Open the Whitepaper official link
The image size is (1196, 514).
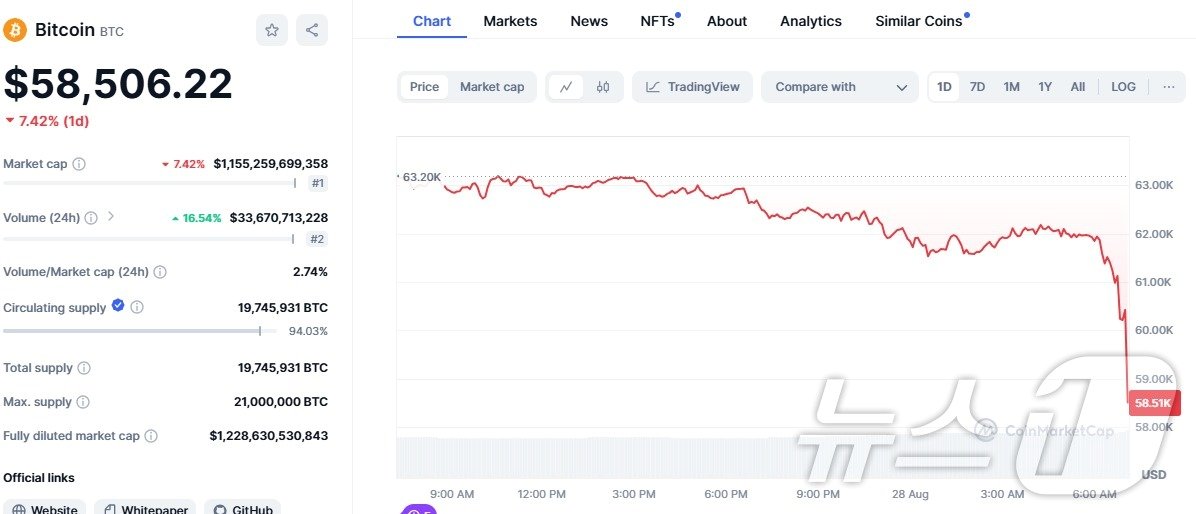[x=145, y=510]
